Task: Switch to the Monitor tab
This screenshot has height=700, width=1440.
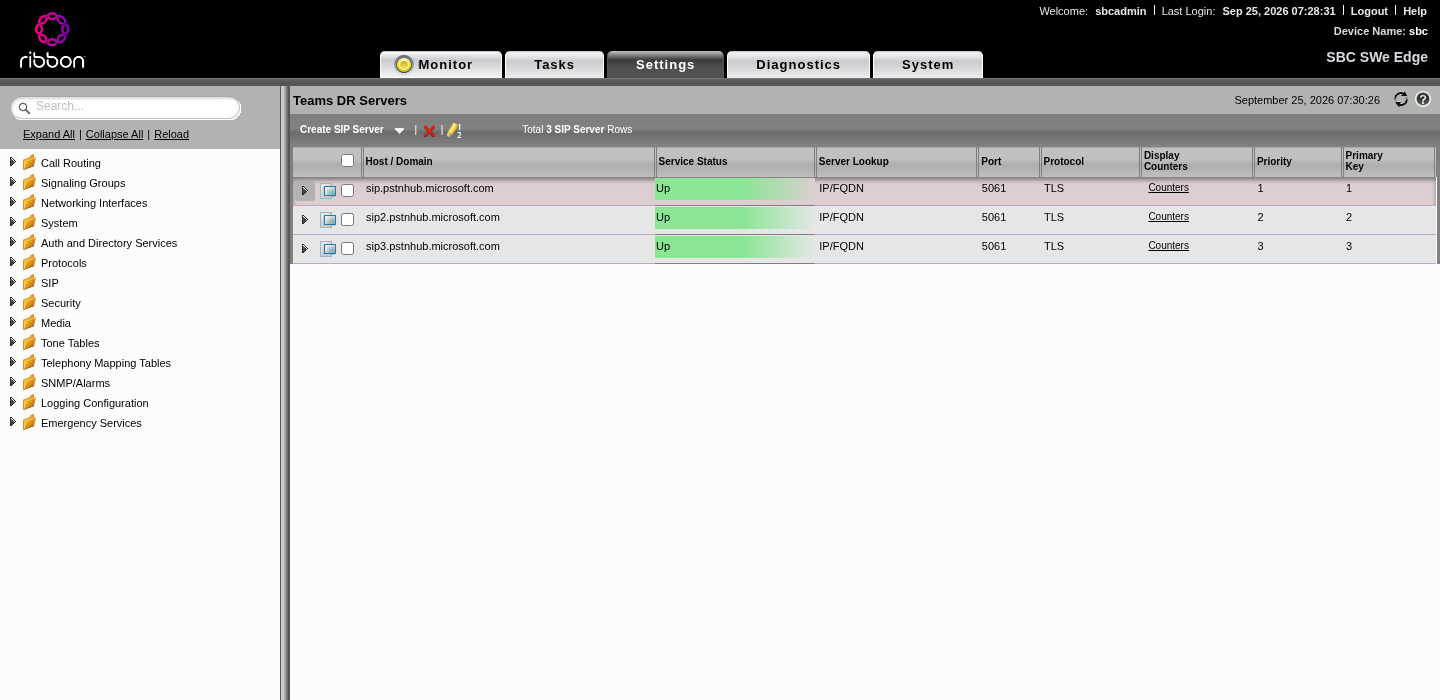Action: (441, 65)
